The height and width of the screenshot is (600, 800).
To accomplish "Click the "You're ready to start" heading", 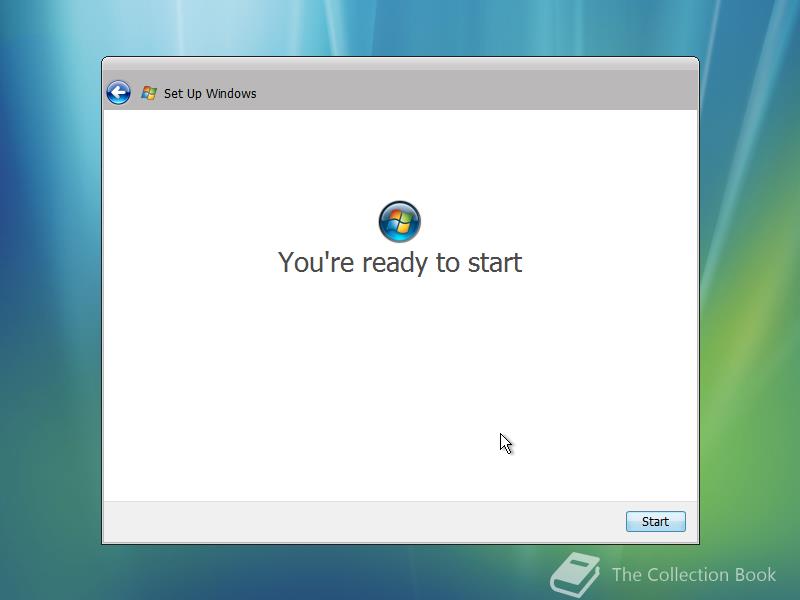I will tap(400, 263).
